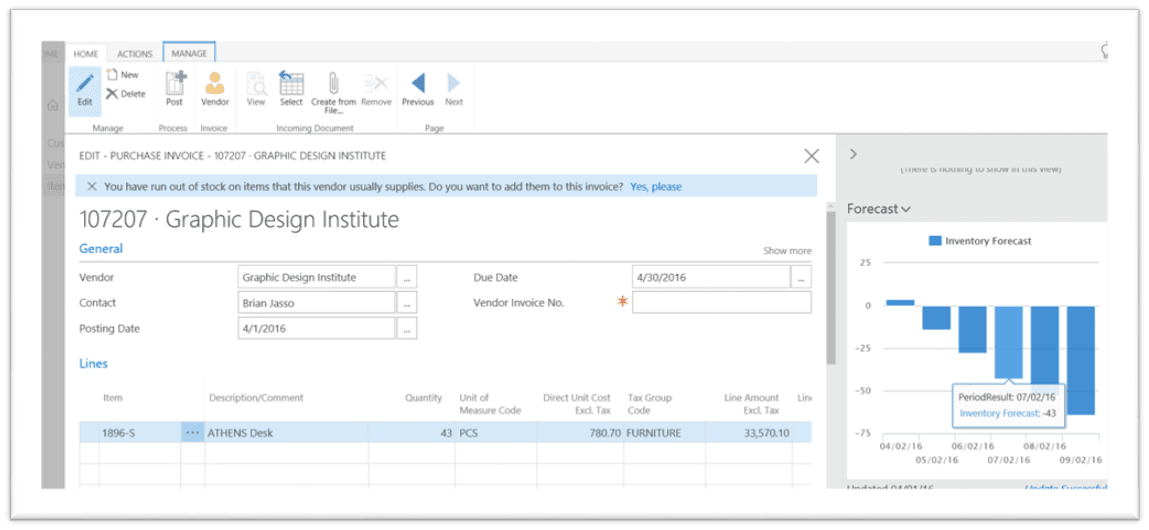Toggle Inventory Forecast legend swatch
This screenshot has height=530, width=1149.
(934, 240)
